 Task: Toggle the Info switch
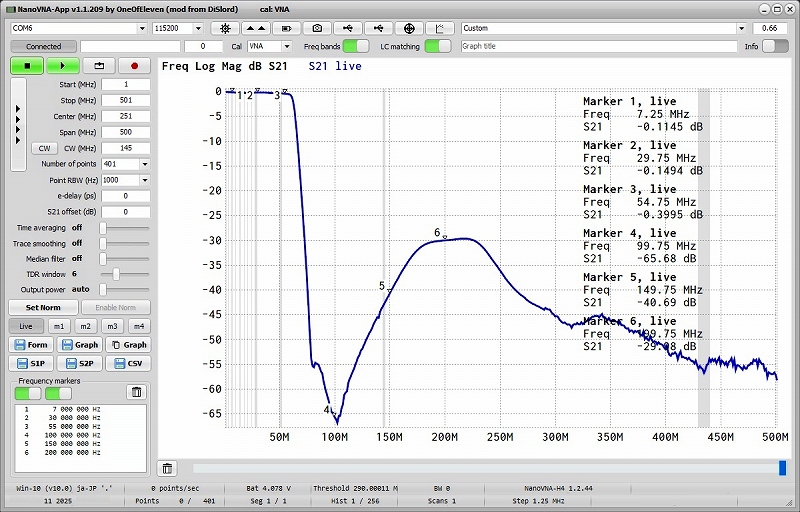(x=774, y=46)
